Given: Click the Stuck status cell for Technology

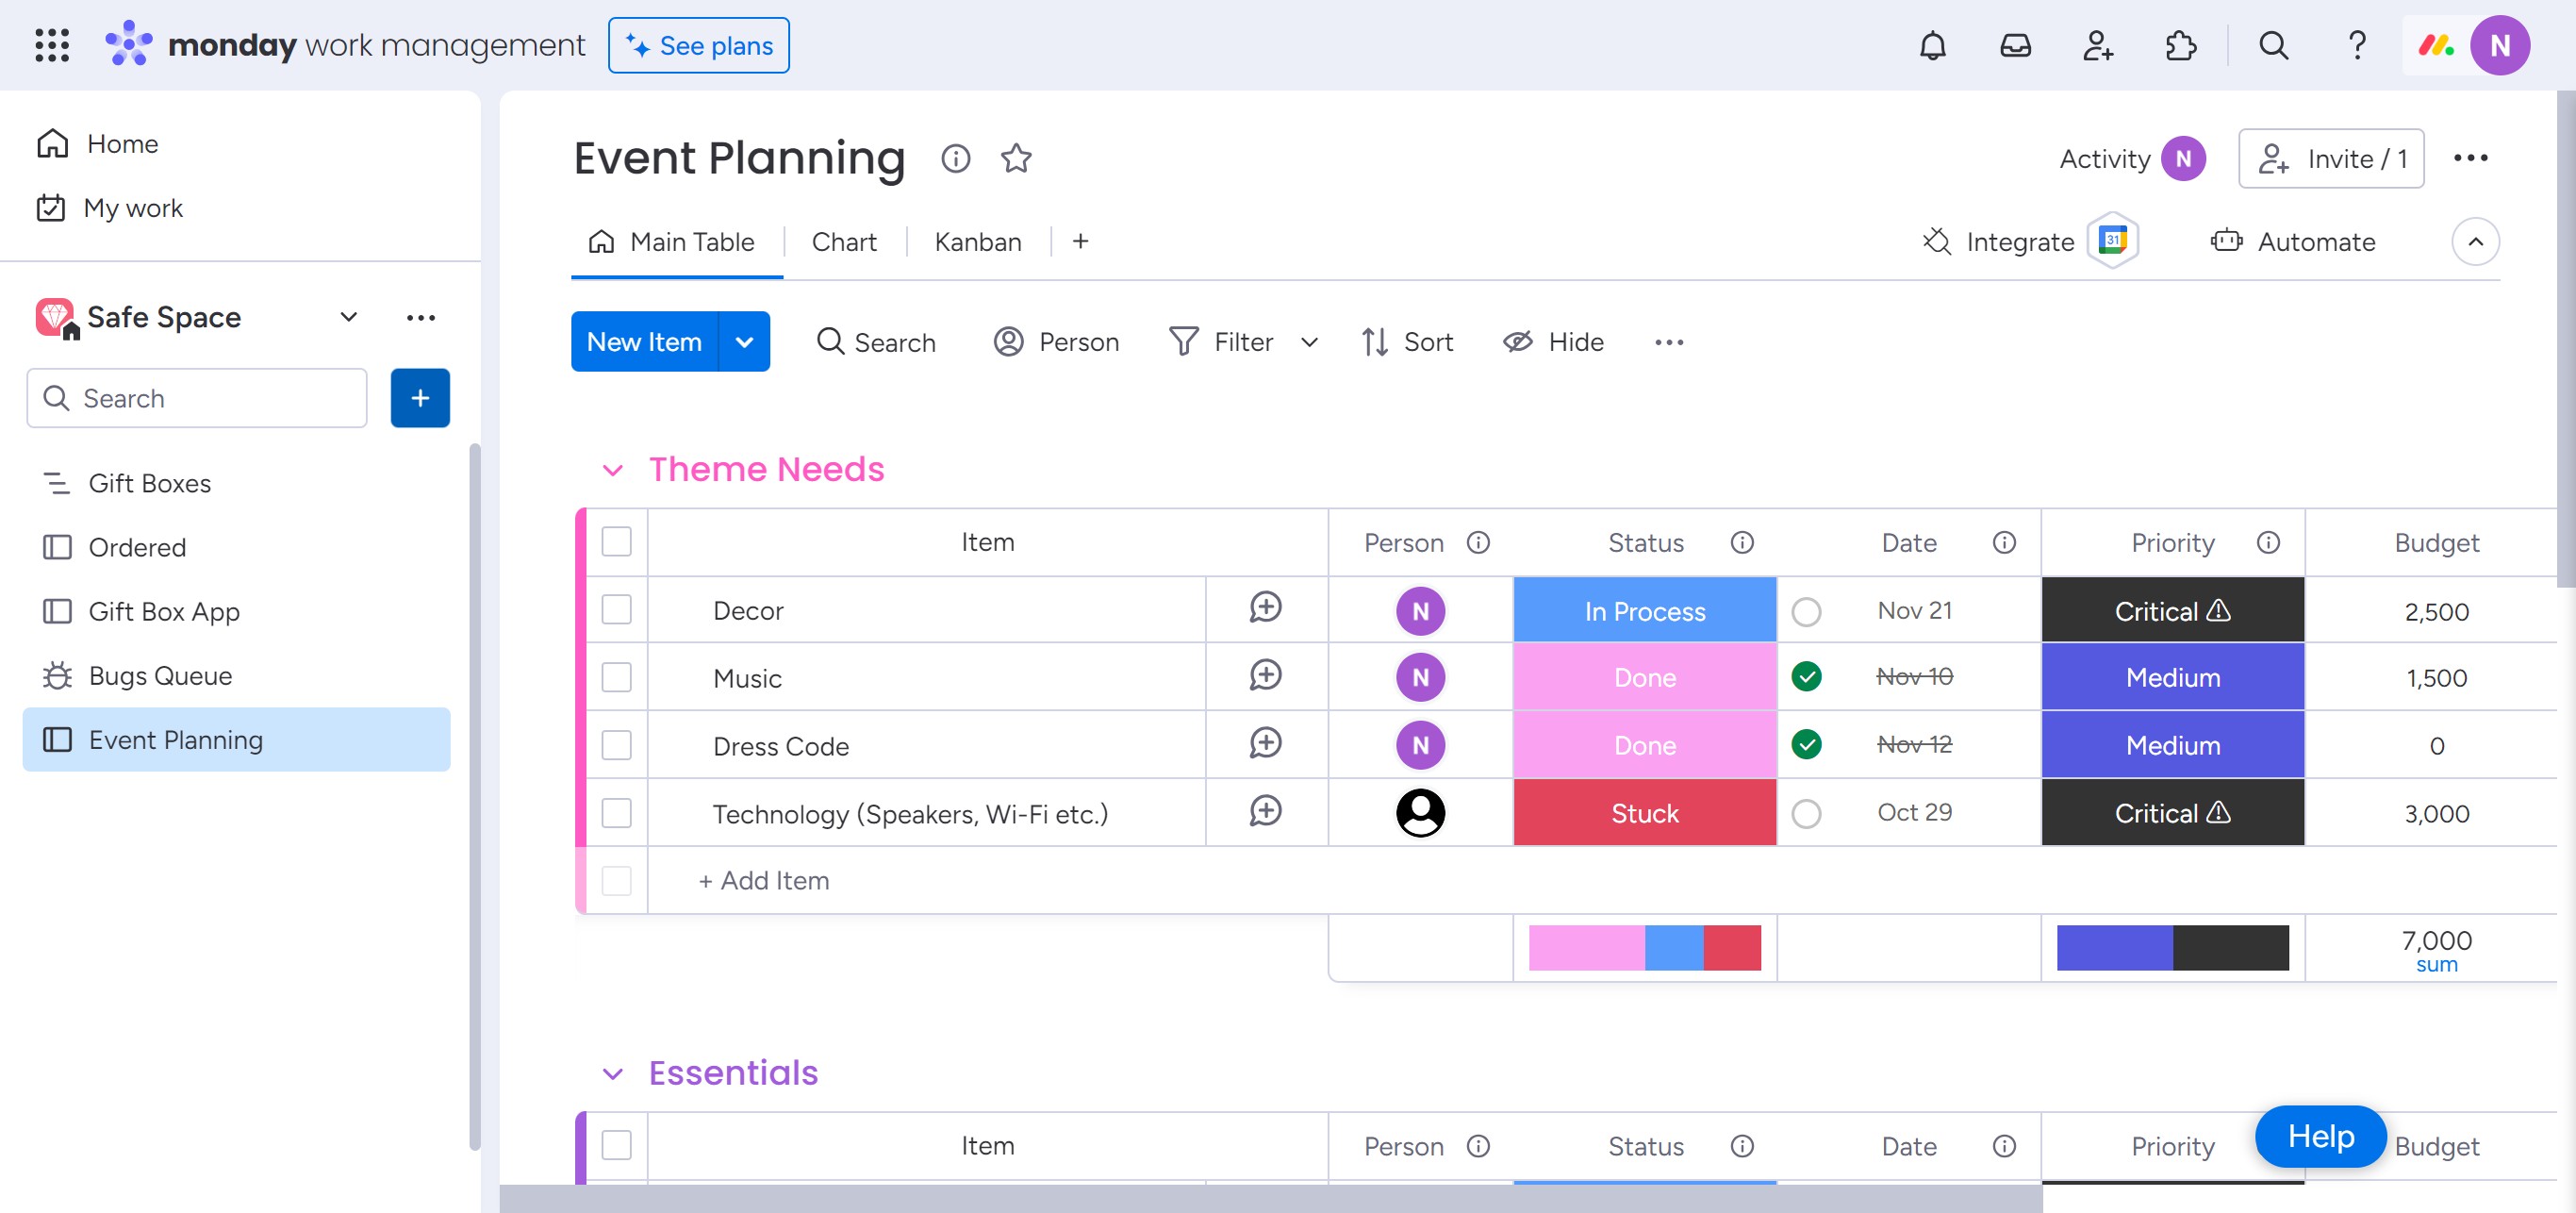Looking at the screenshot, I should (1644, 813).
